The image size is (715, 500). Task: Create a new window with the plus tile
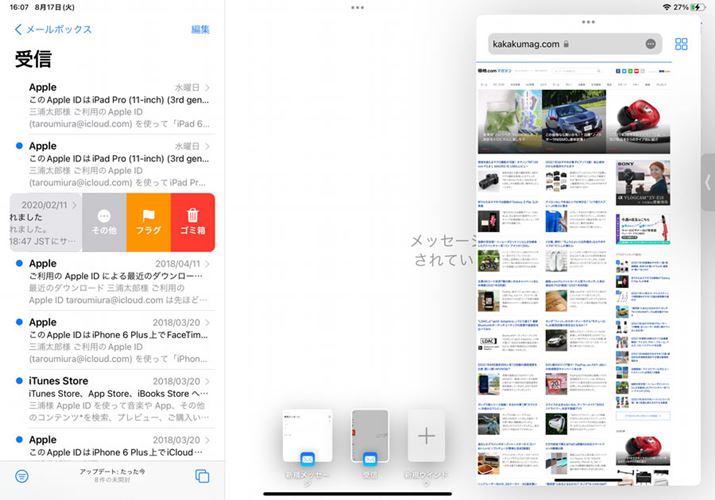click(x=426, y=436)
